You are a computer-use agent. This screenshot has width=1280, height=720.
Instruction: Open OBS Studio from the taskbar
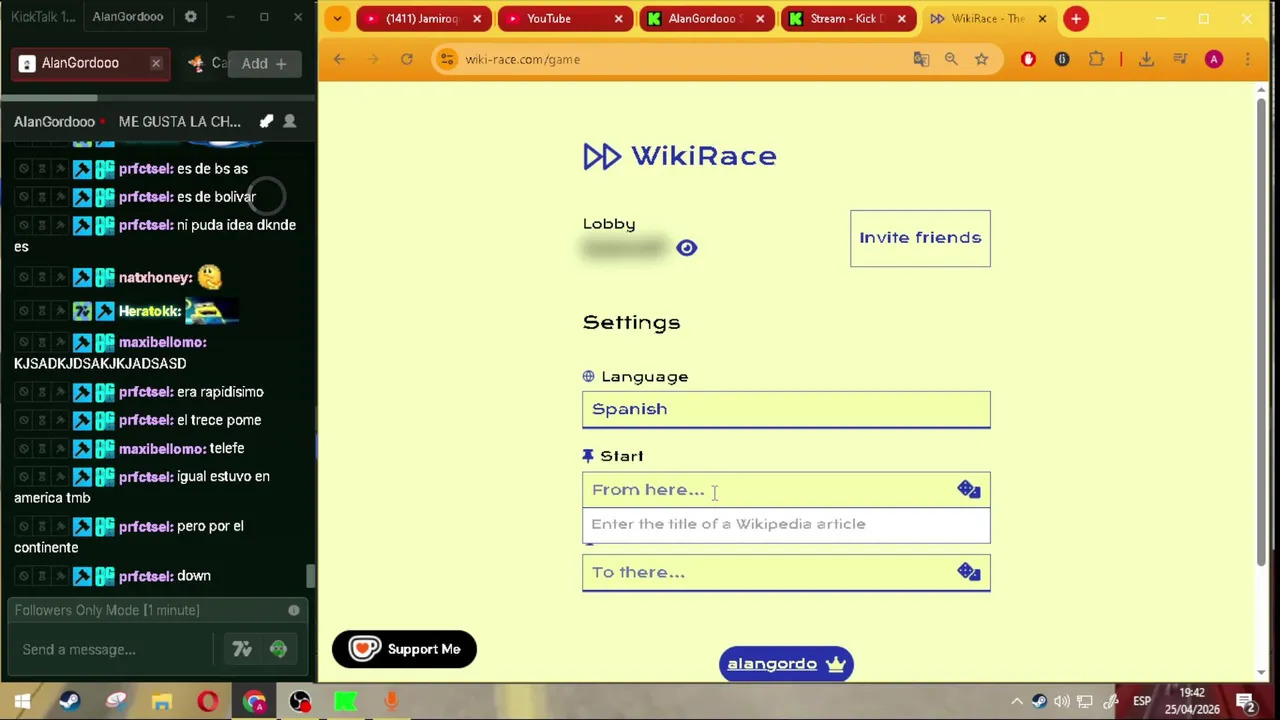300,702
